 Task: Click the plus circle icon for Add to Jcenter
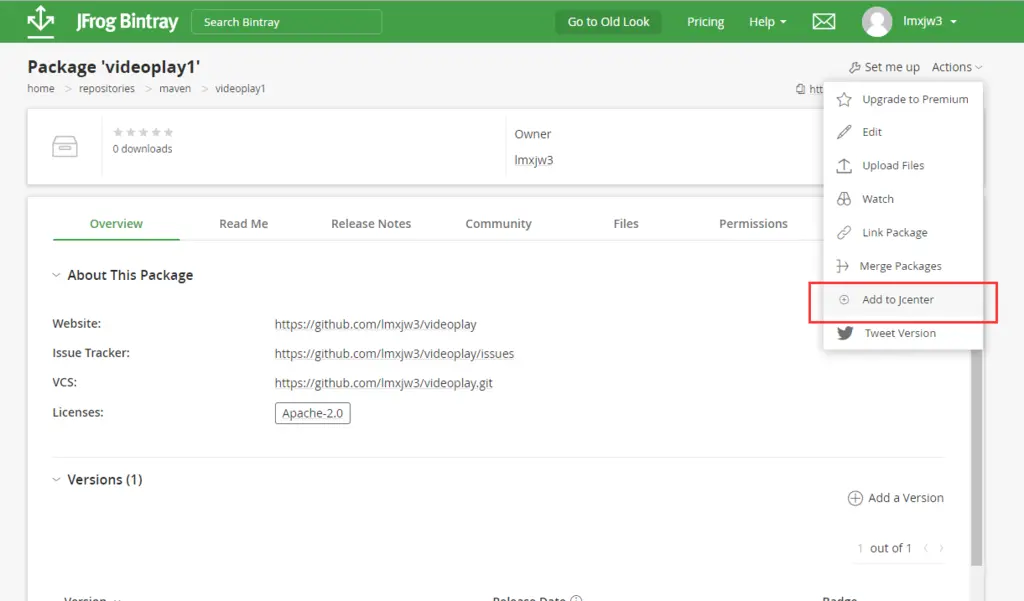tap(844, 300)
